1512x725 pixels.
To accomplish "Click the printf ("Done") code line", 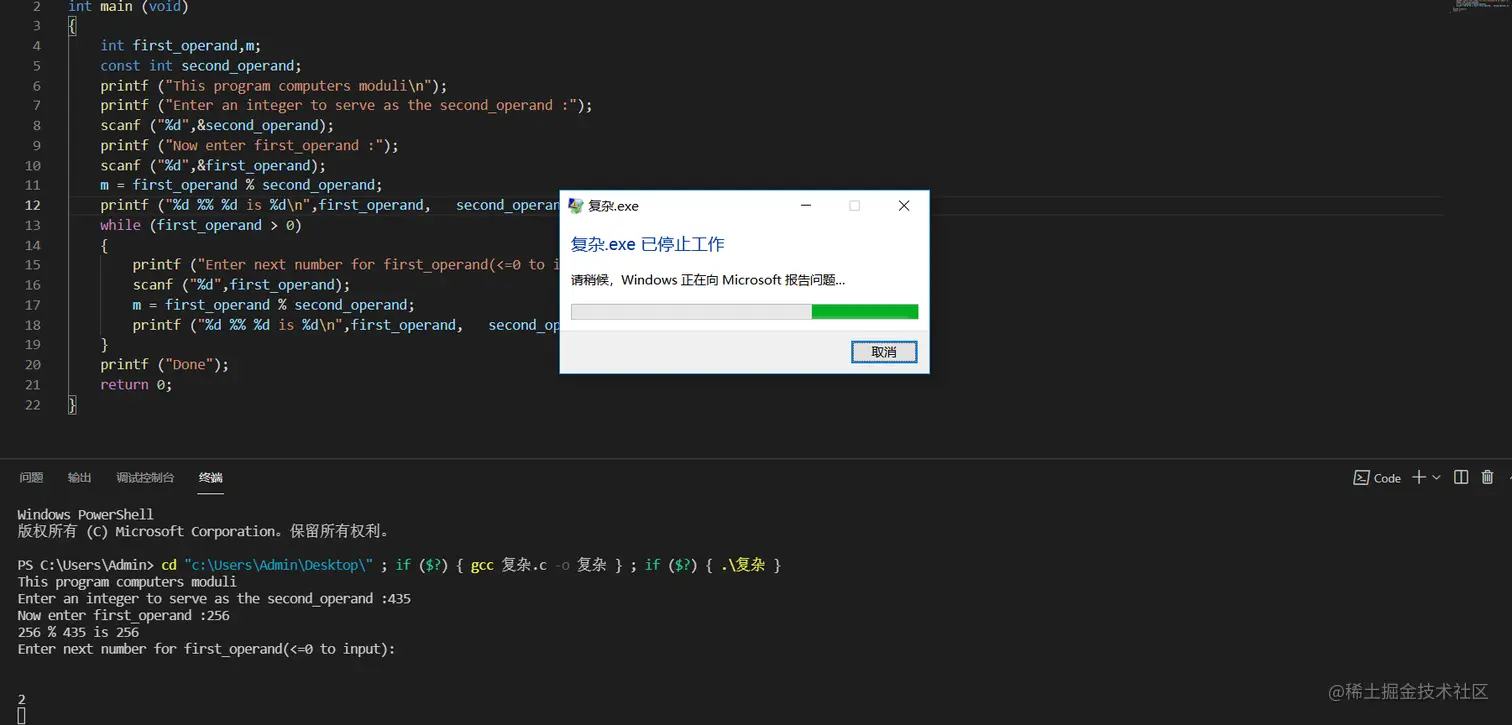I will tap(165, 365).
